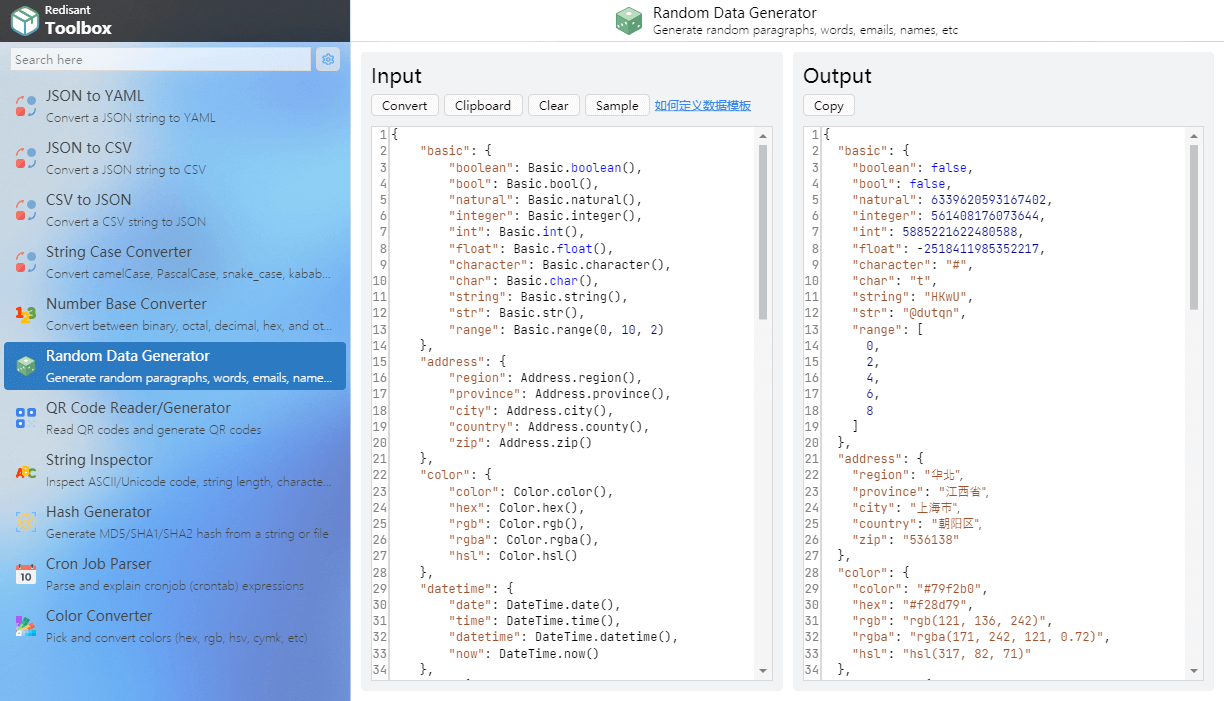Screen dimensions: 1224x701
Task: Open the Cron Job Parser tool
Action: coord(175,574)
